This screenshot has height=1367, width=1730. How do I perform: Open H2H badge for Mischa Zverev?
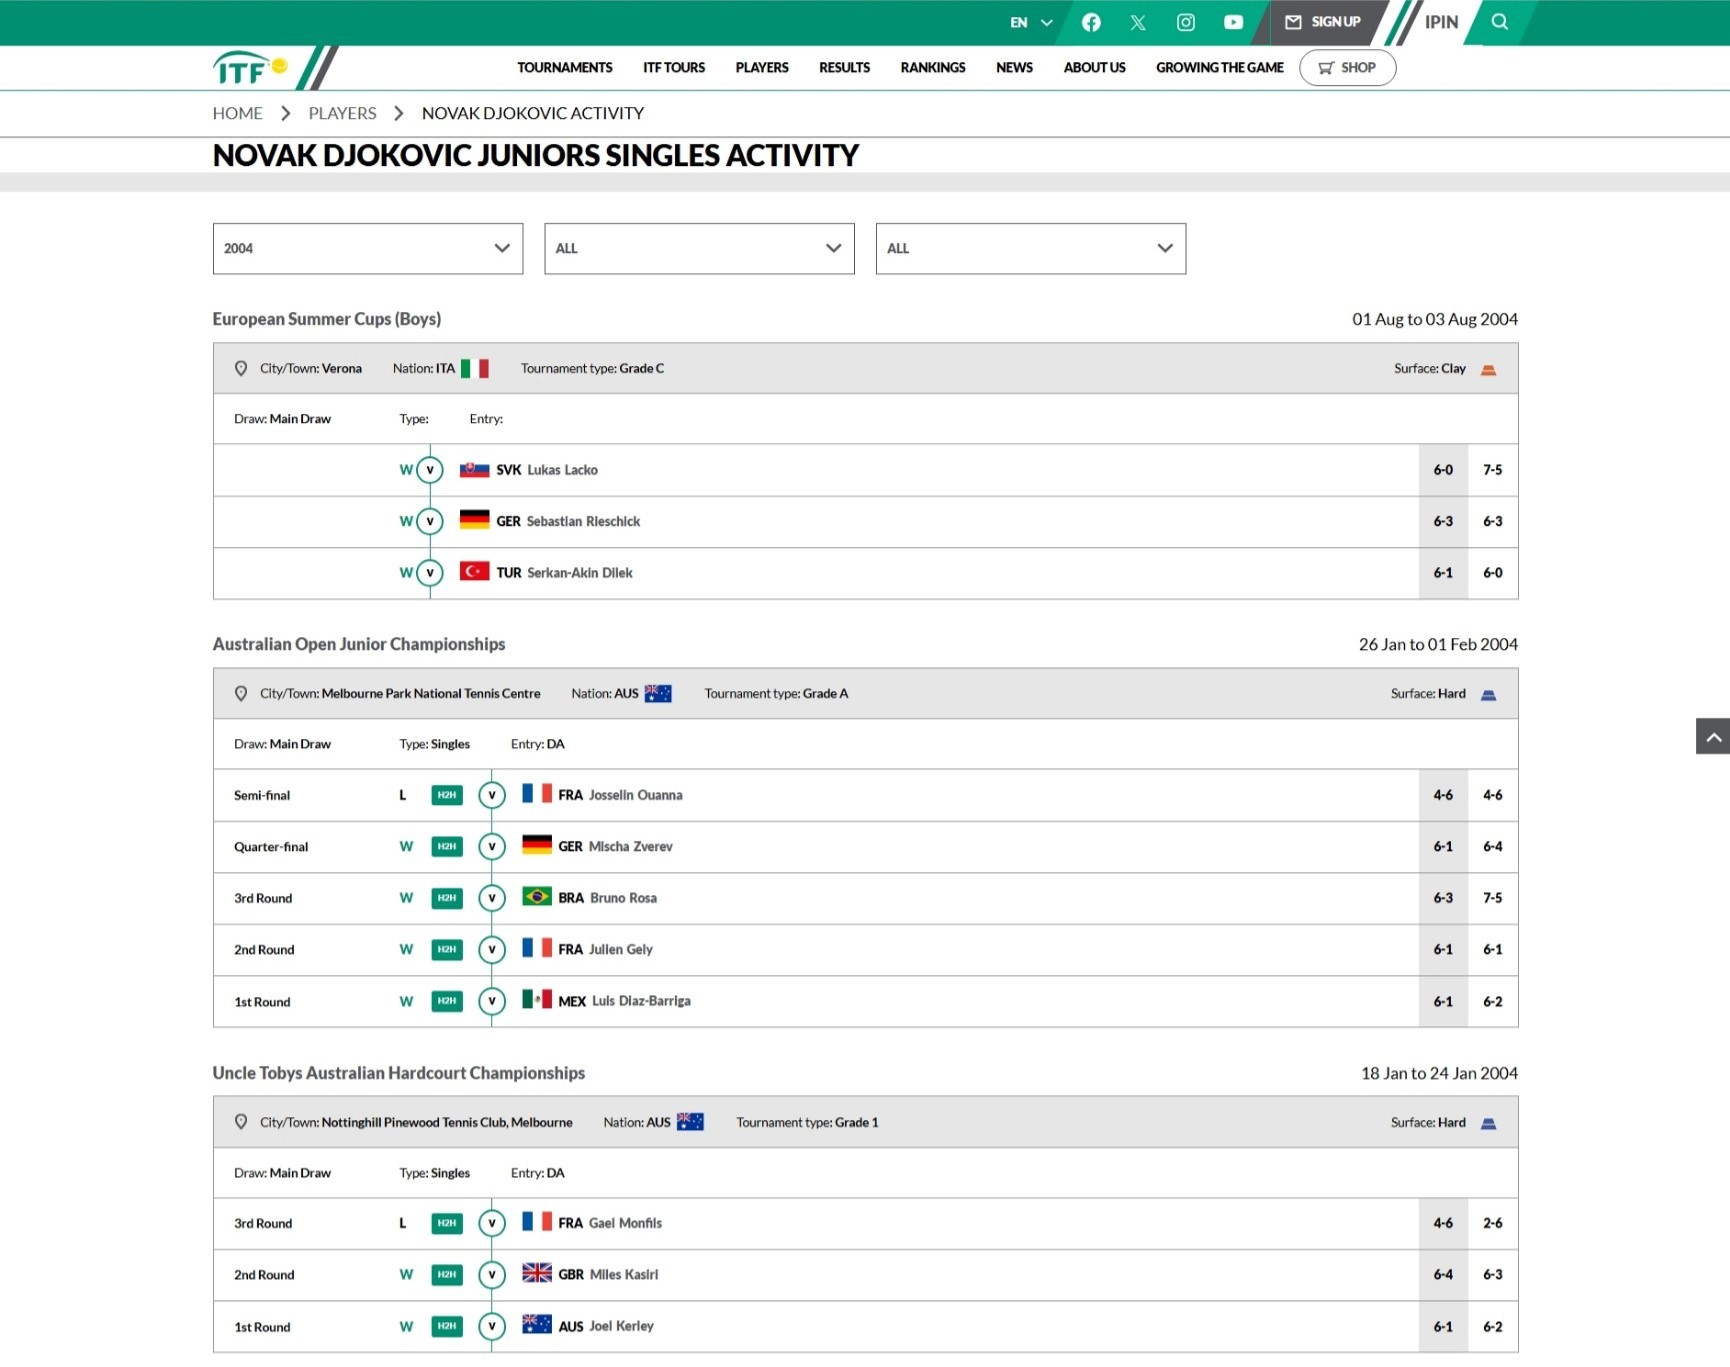[447, 847]
